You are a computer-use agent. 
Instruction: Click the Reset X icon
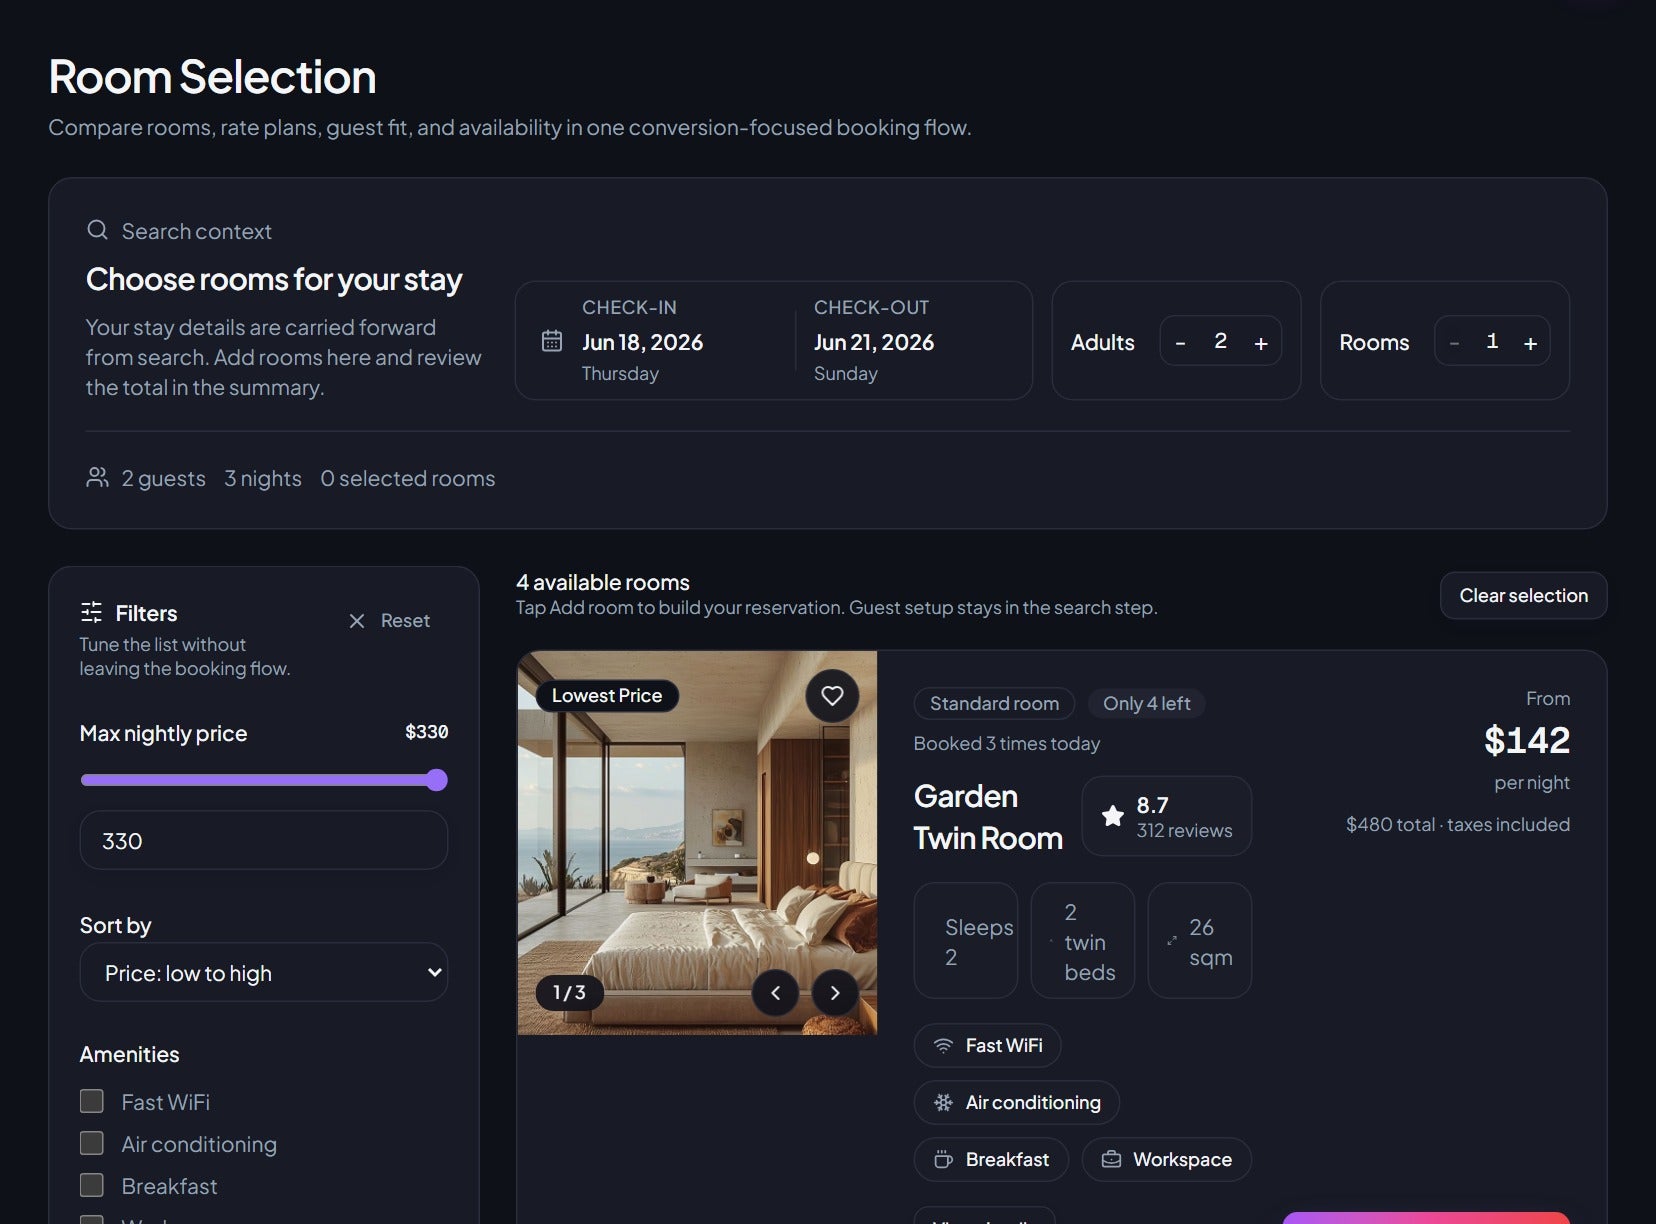pos(357,621)
